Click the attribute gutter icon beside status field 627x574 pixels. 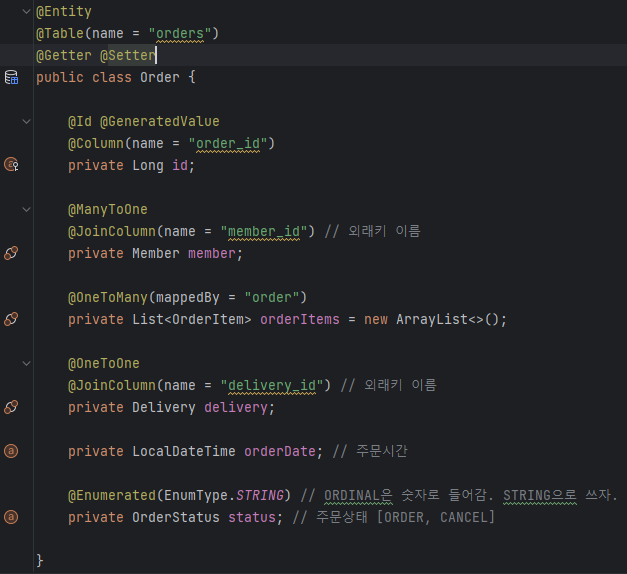coord(11,517)
